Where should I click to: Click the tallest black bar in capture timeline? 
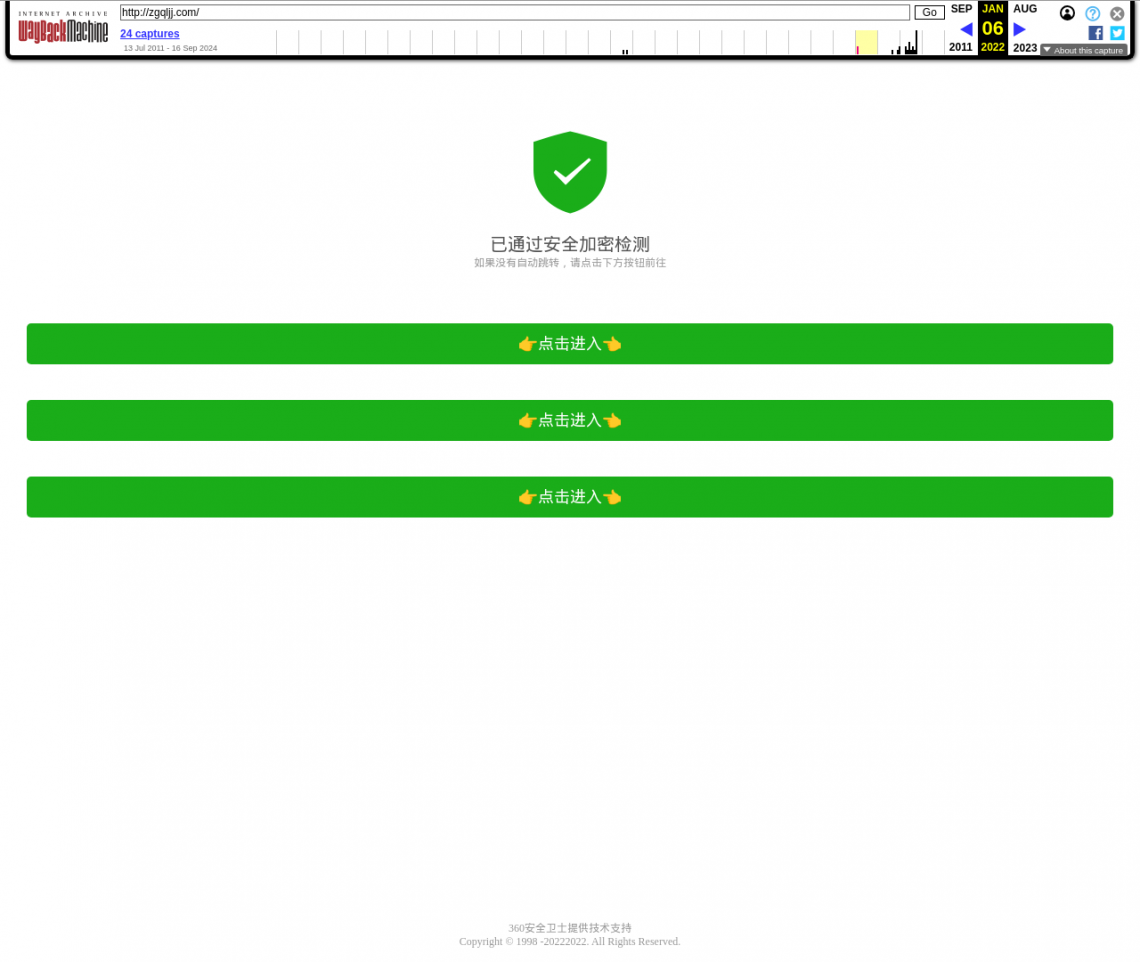[x=915, y=42]
